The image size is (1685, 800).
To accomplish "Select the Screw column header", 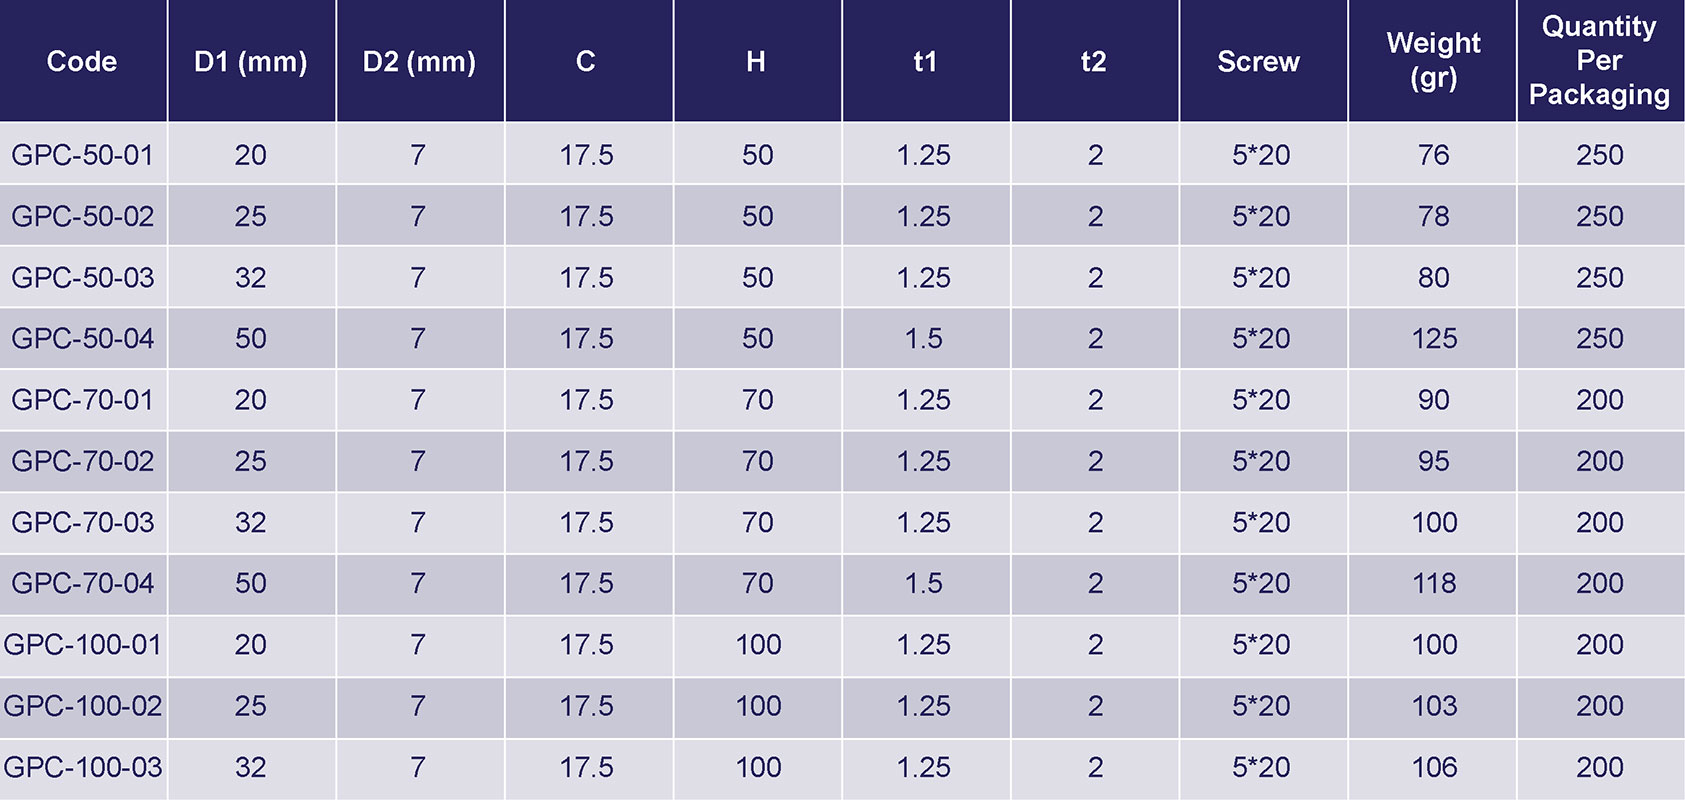I will (1258, 61).
